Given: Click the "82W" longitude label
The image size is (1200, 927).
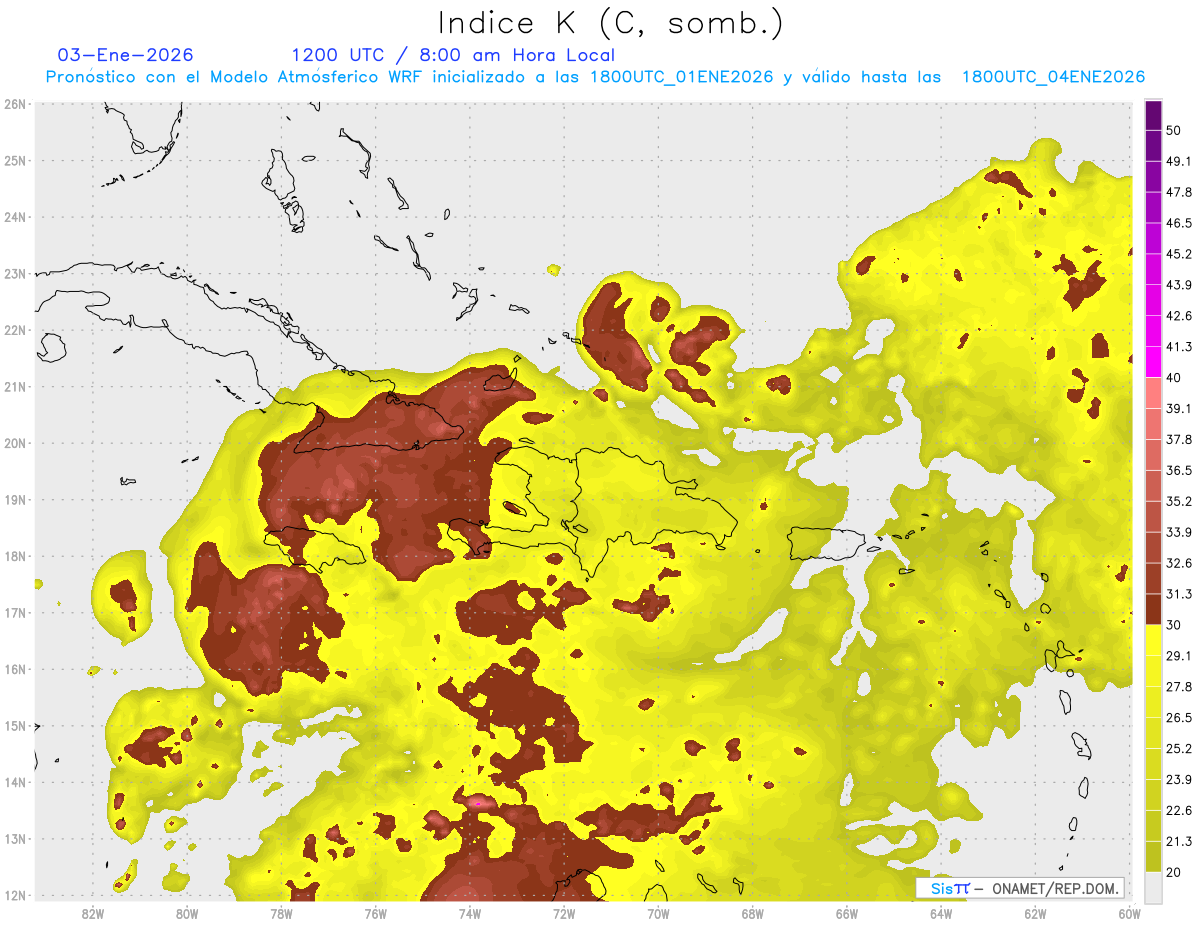Looking at the screenshot, I should [93, 914].
